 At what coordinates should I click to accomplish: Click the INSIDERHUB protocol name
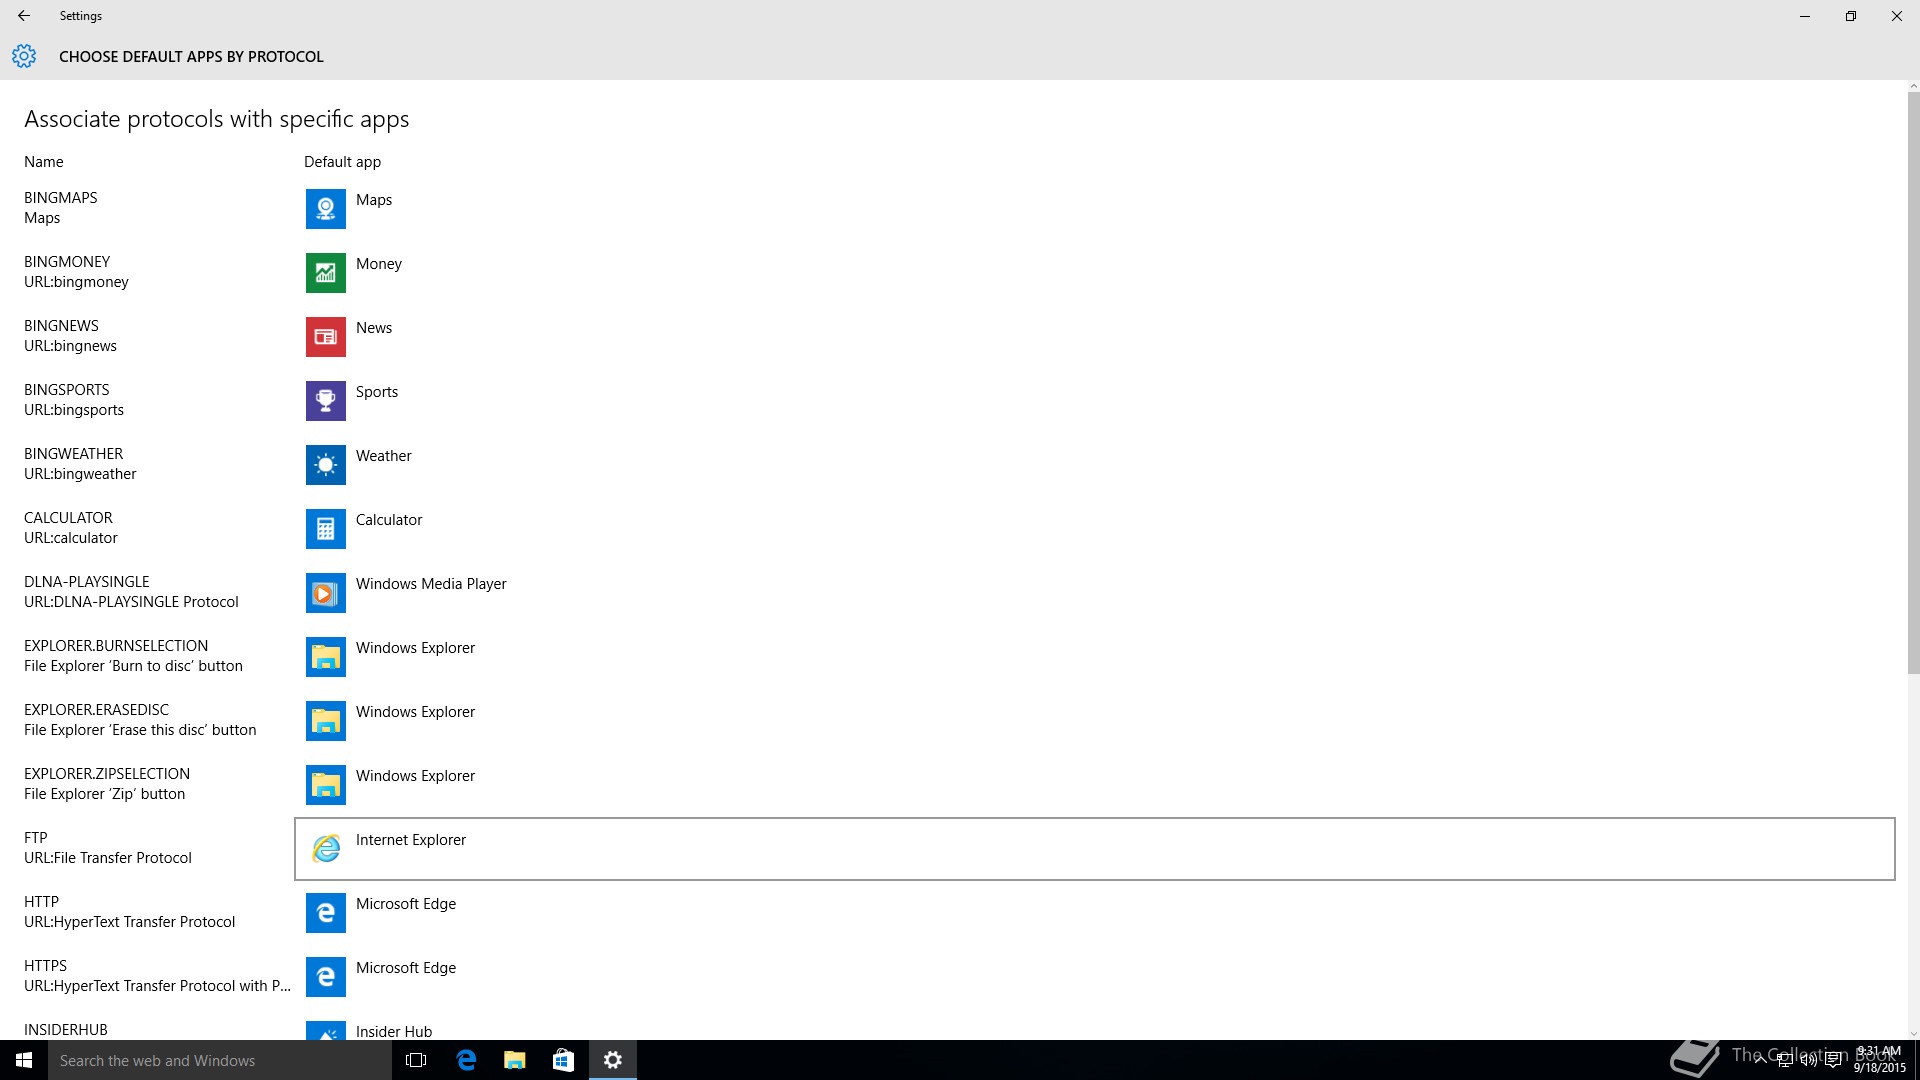pos(66,1030)
